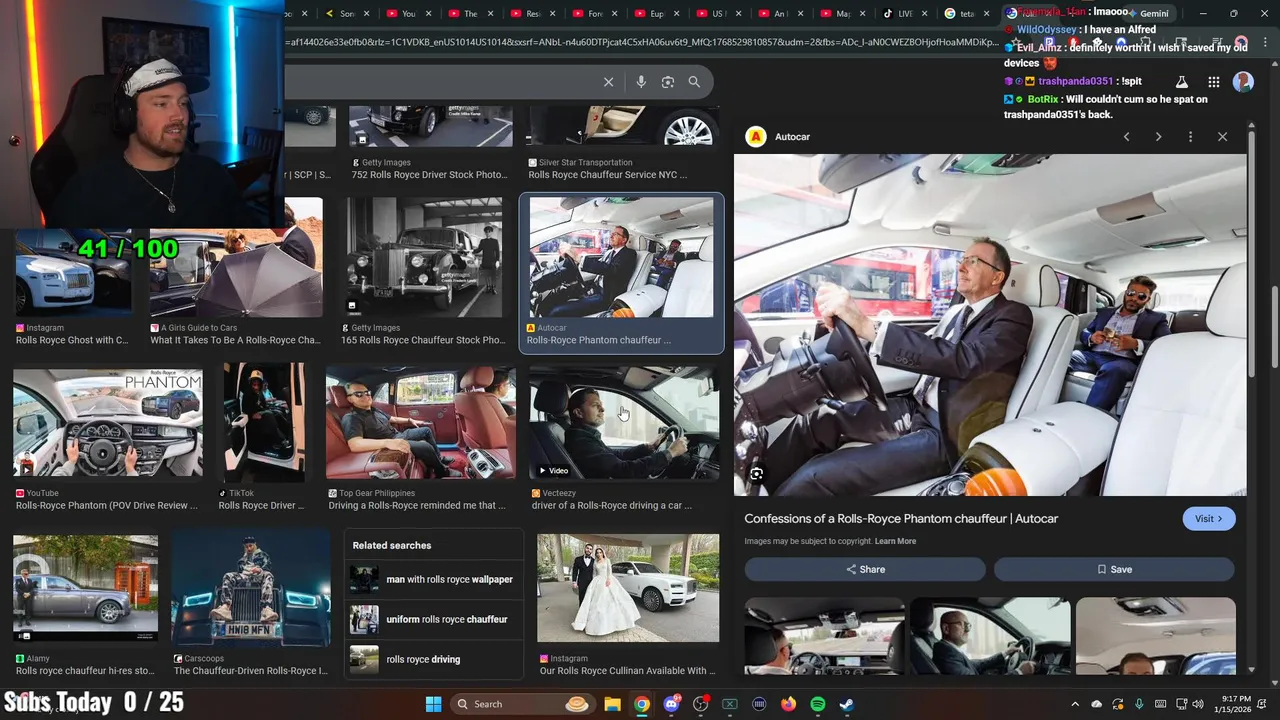Open Getty Images 165 Rolls Royce Chauffeur result
The height and width of the screenshot is (720, 1280).
pyautogui.click(x=425, y=258)
